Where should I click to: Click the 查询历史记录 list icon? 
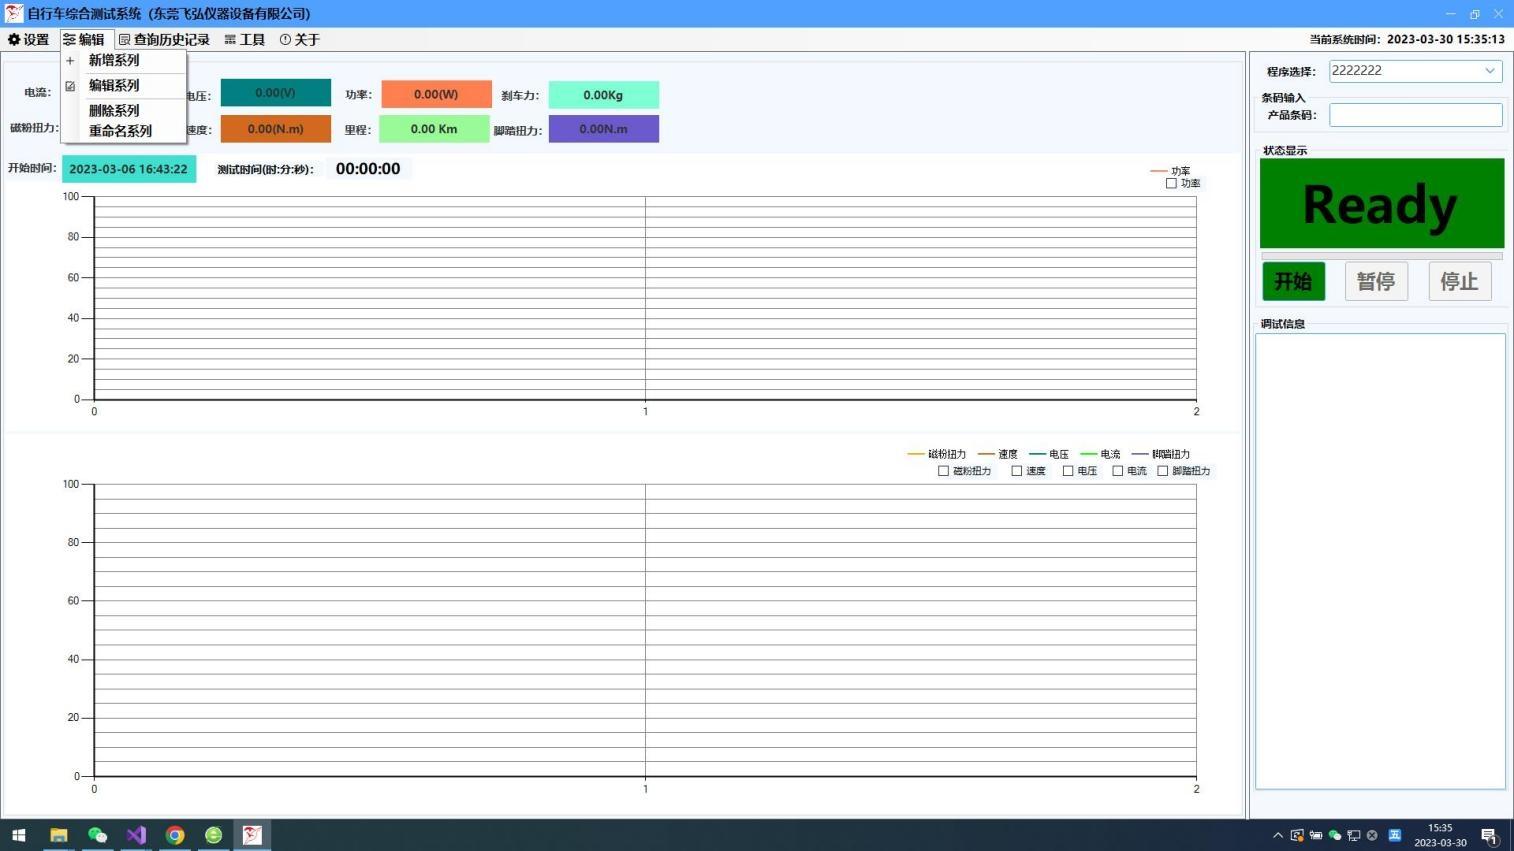click(125, 40)
